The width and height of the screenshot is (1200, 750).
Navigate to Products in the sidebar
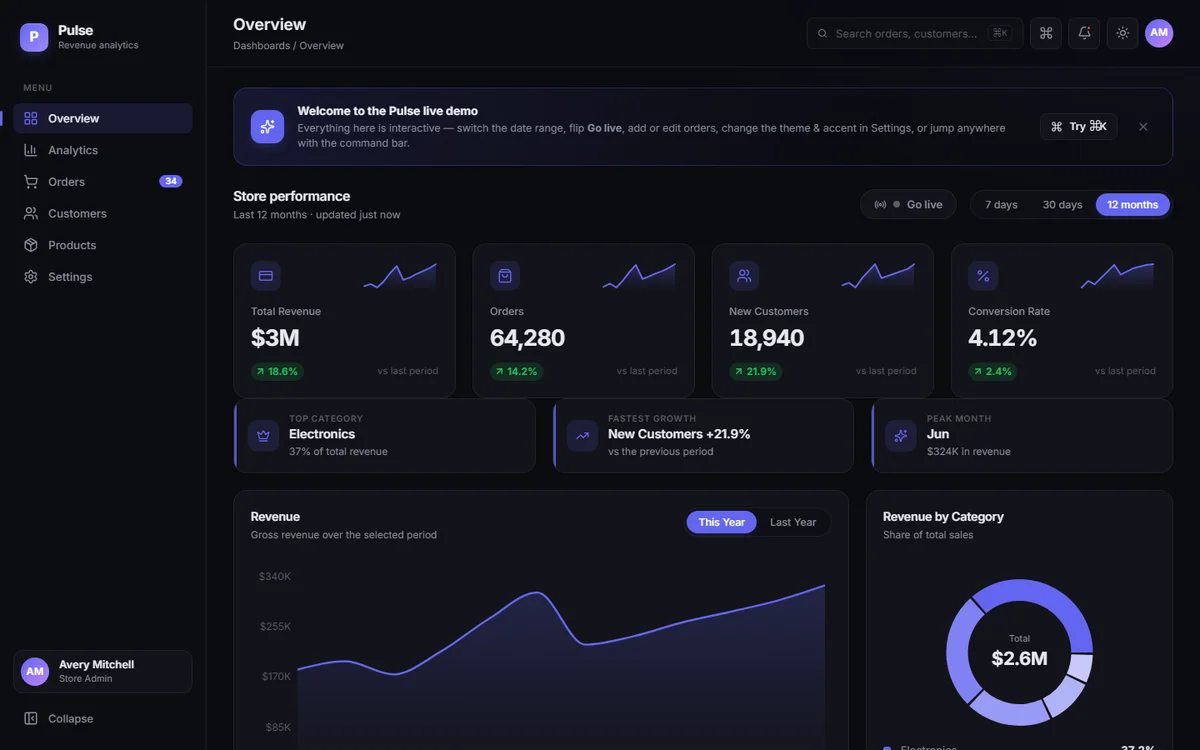(x=103, y=245)
